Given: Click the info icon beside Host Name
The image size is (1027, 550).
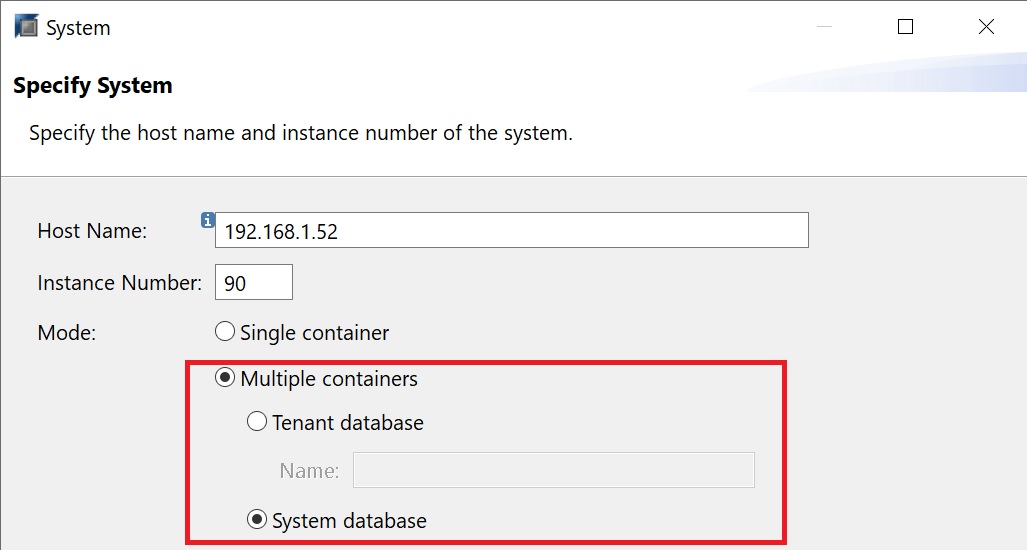Looking at the screenshot, I should 208,221.
